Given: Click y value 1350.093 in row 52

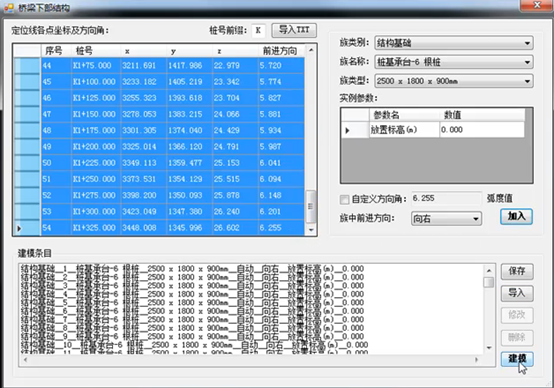Looking at the screenshot, I should [x=189, y=195].
